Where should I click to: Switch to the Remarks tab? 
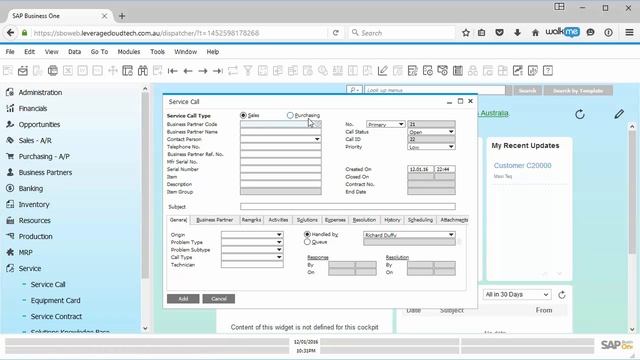[x=251, y=220]
